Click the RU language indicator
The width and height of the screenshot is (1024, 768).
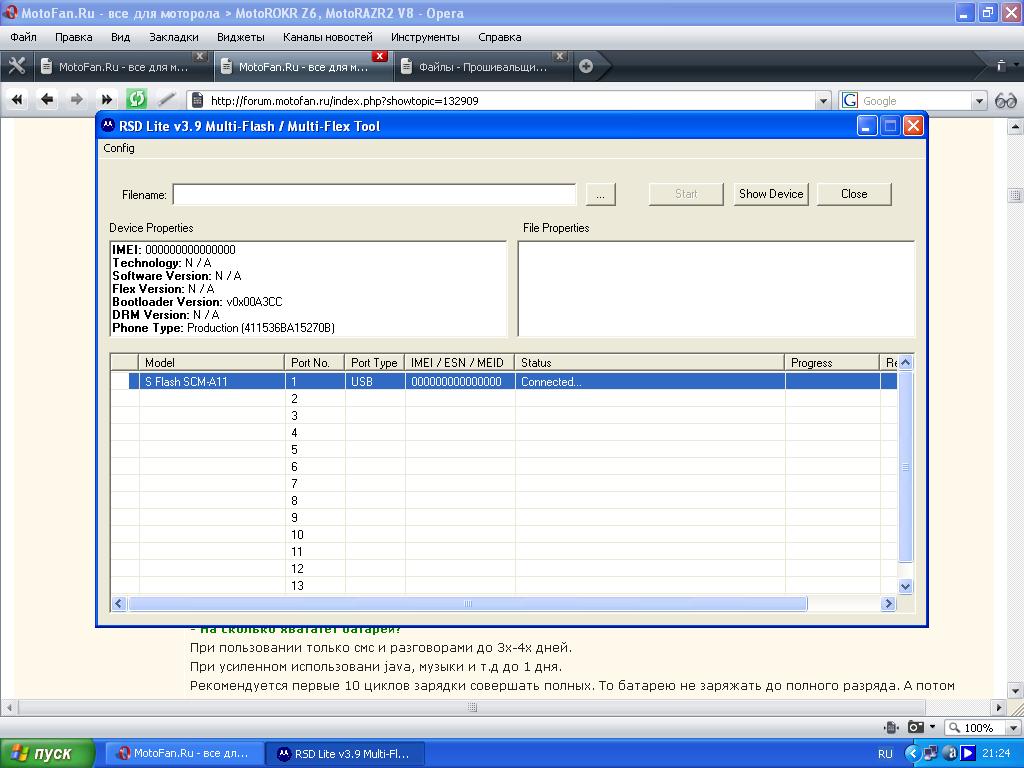pos(885,754)
